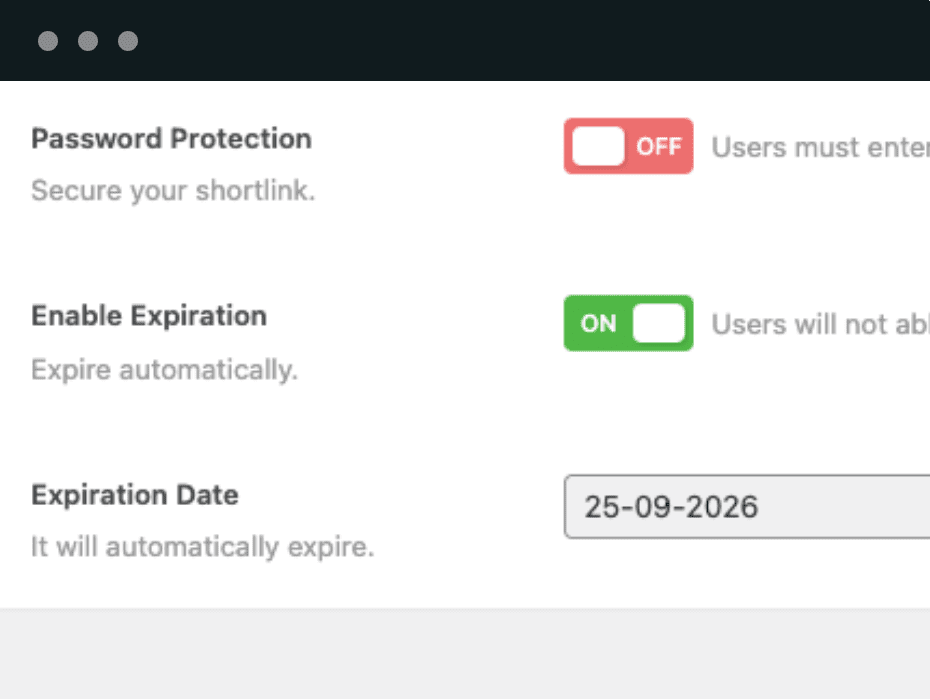930x700 pixels.
Task: Click the rightmost window control dot
Action: [128, 41]
